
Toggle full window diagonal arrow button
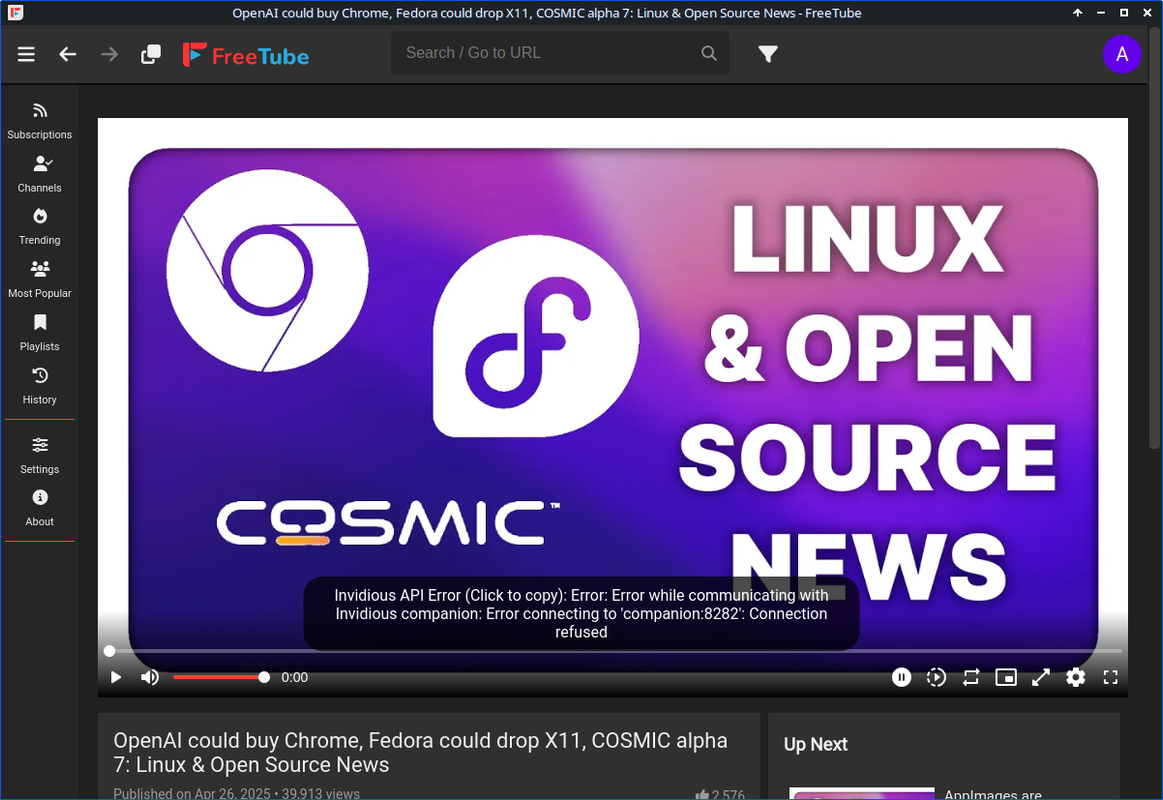pyautogui.click(x=1041, y=677)
